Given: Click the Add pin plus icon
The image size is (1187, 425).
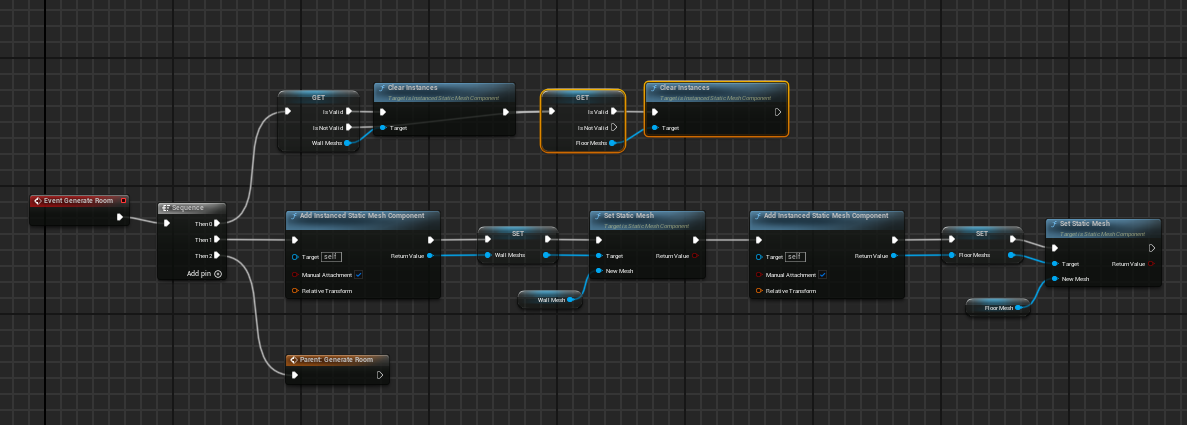Looking at the screenshot, I should tap(218, 273).
